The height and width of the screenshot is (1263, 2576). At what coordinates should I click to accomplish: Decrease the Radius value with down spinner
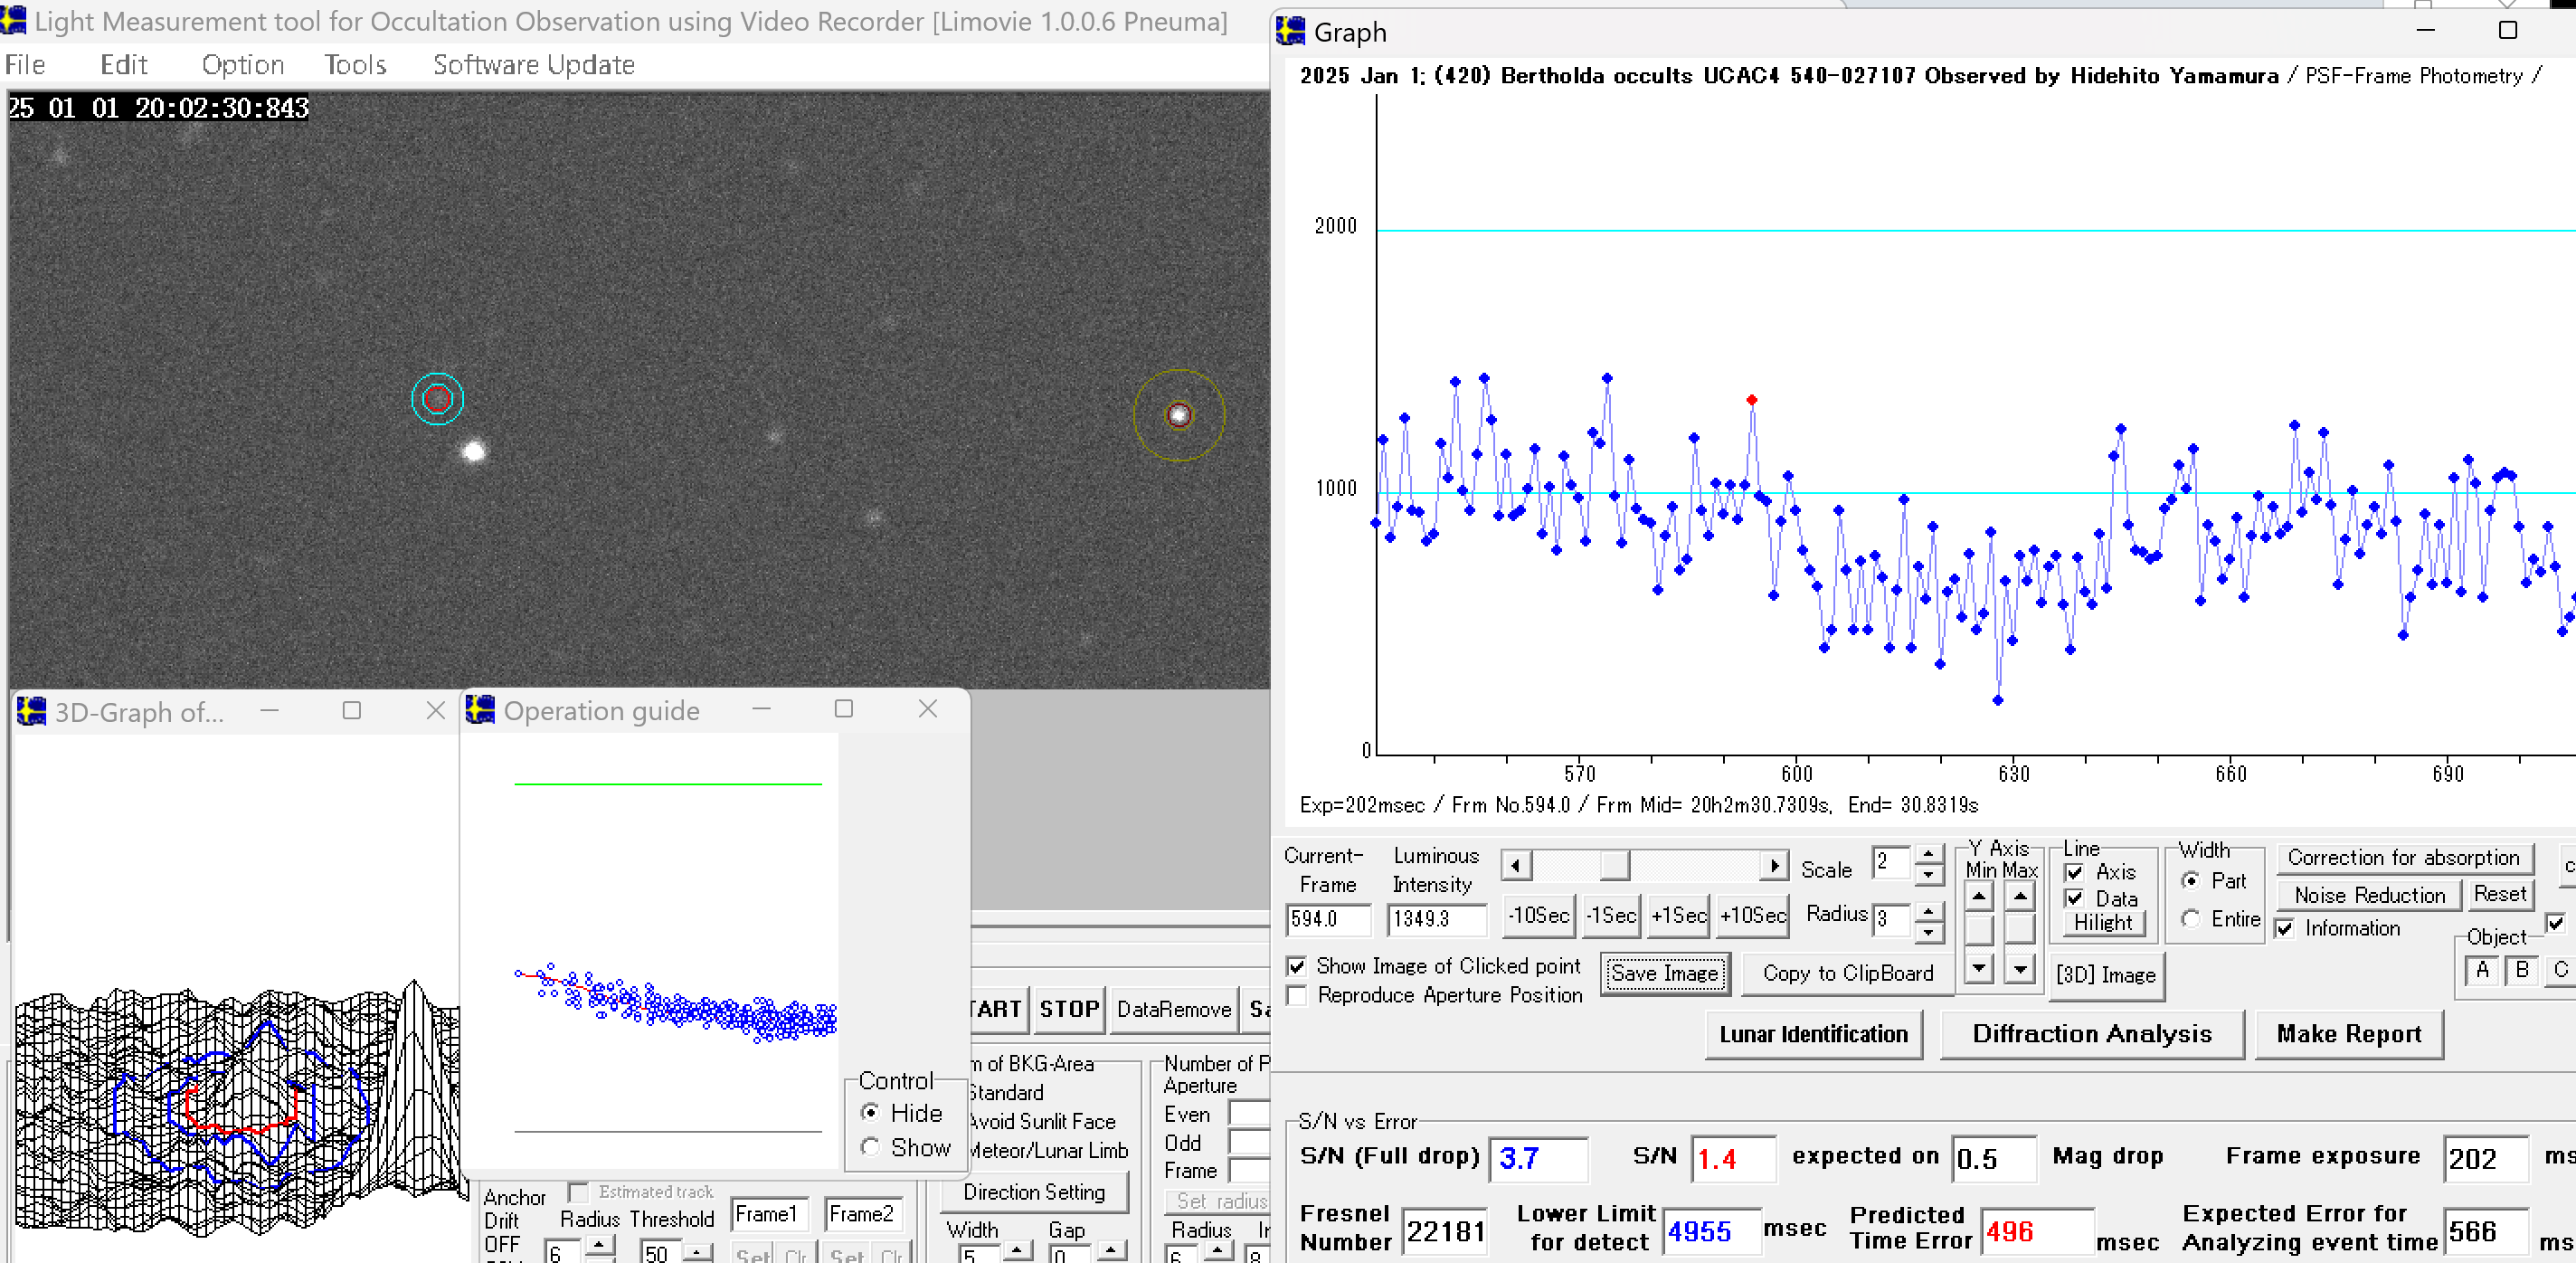(1928, 933)
